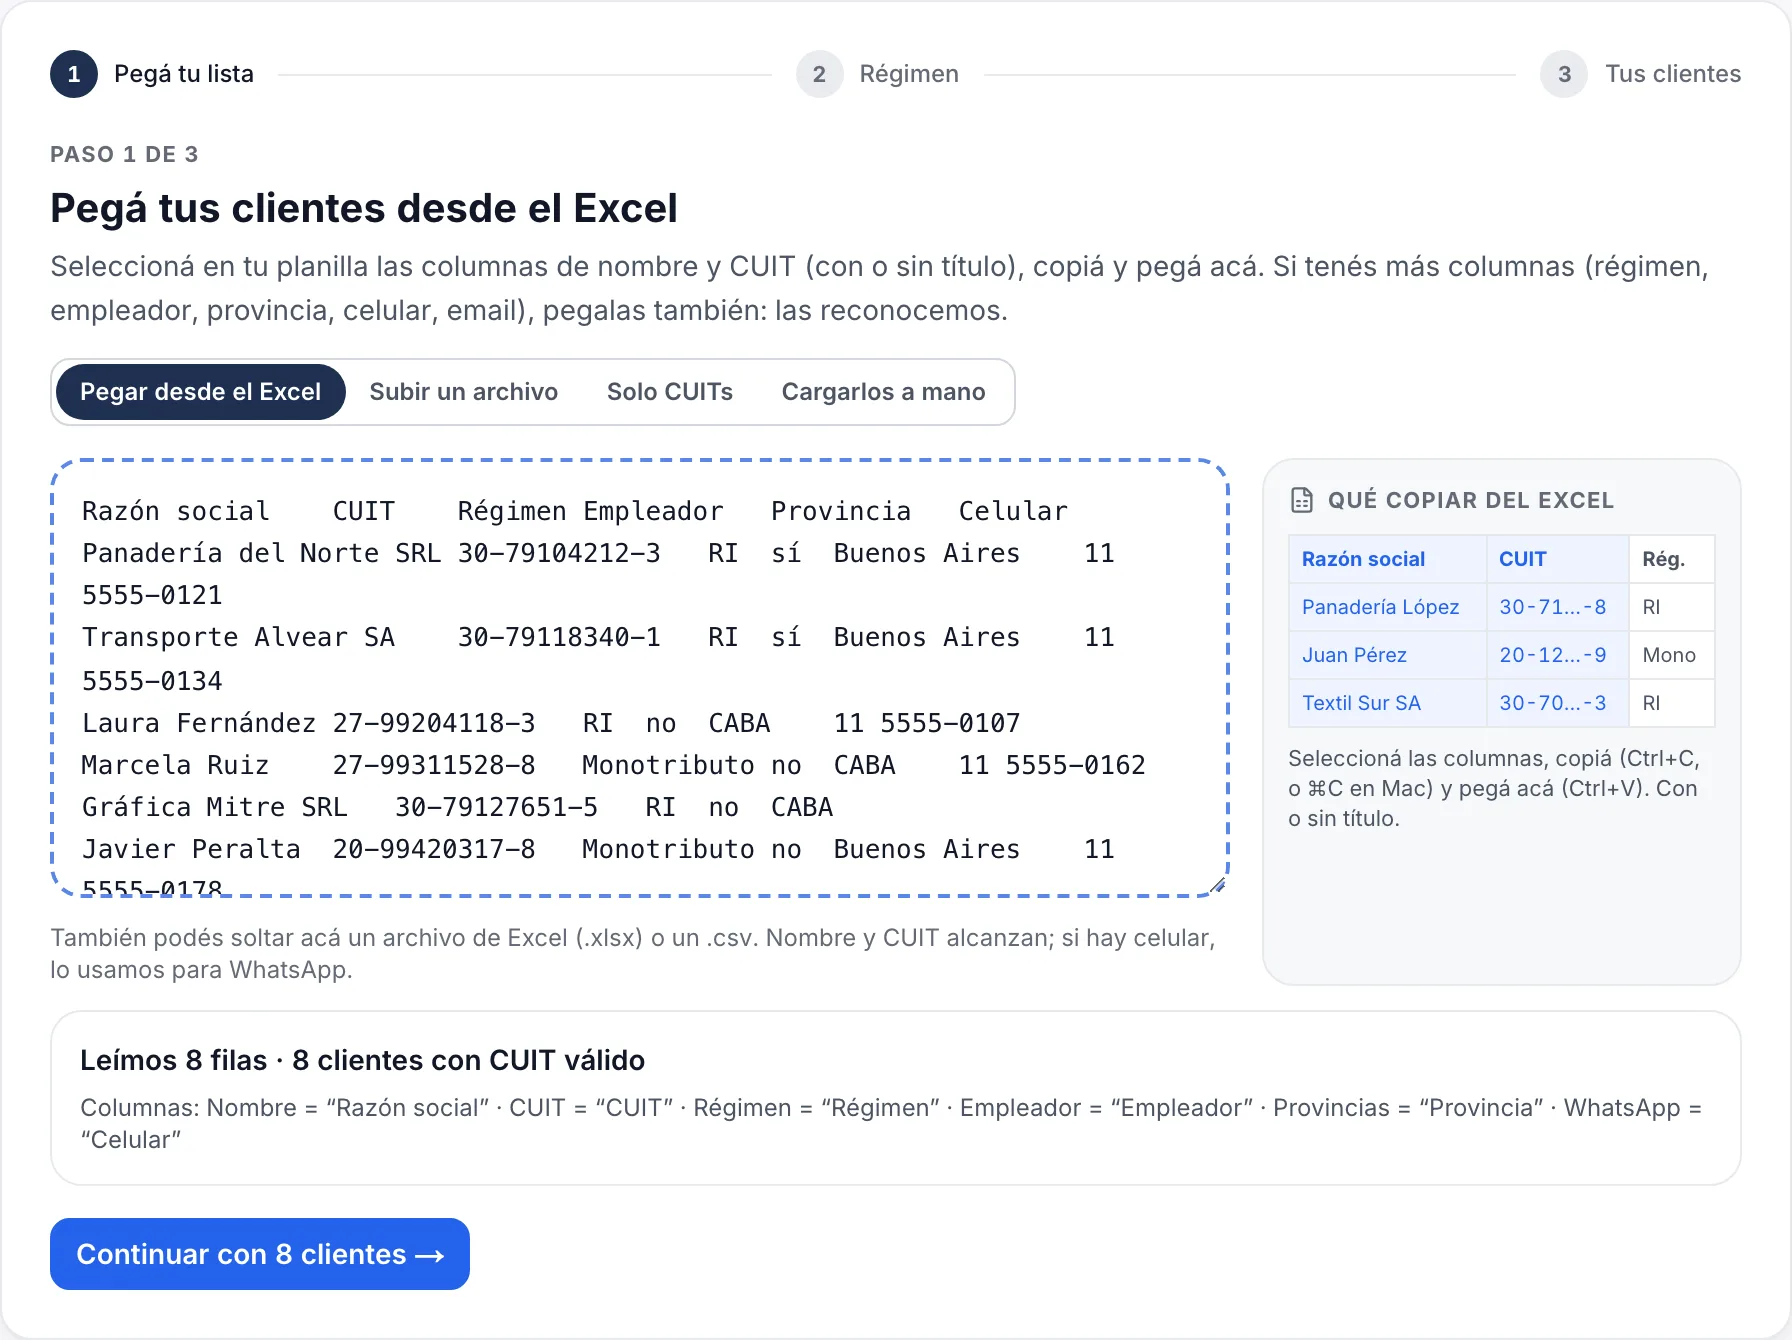Click inside the pasted clients text area
The image size is (1792, 1340).
coord(640,678)
